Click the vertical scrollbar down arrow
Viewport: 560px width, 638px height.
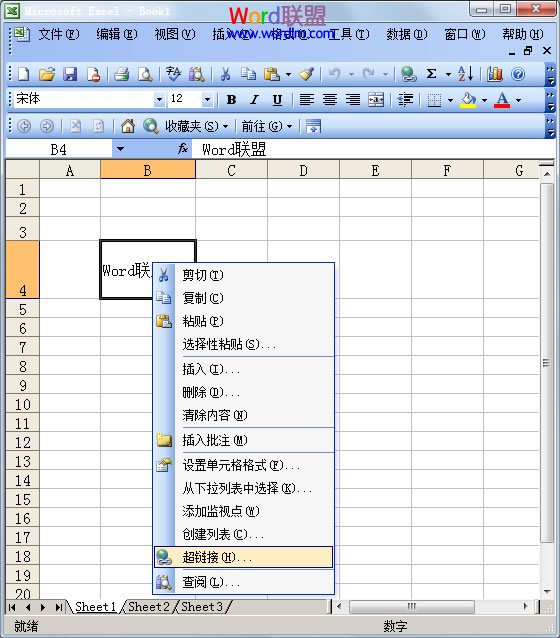[x=547, y=591]
